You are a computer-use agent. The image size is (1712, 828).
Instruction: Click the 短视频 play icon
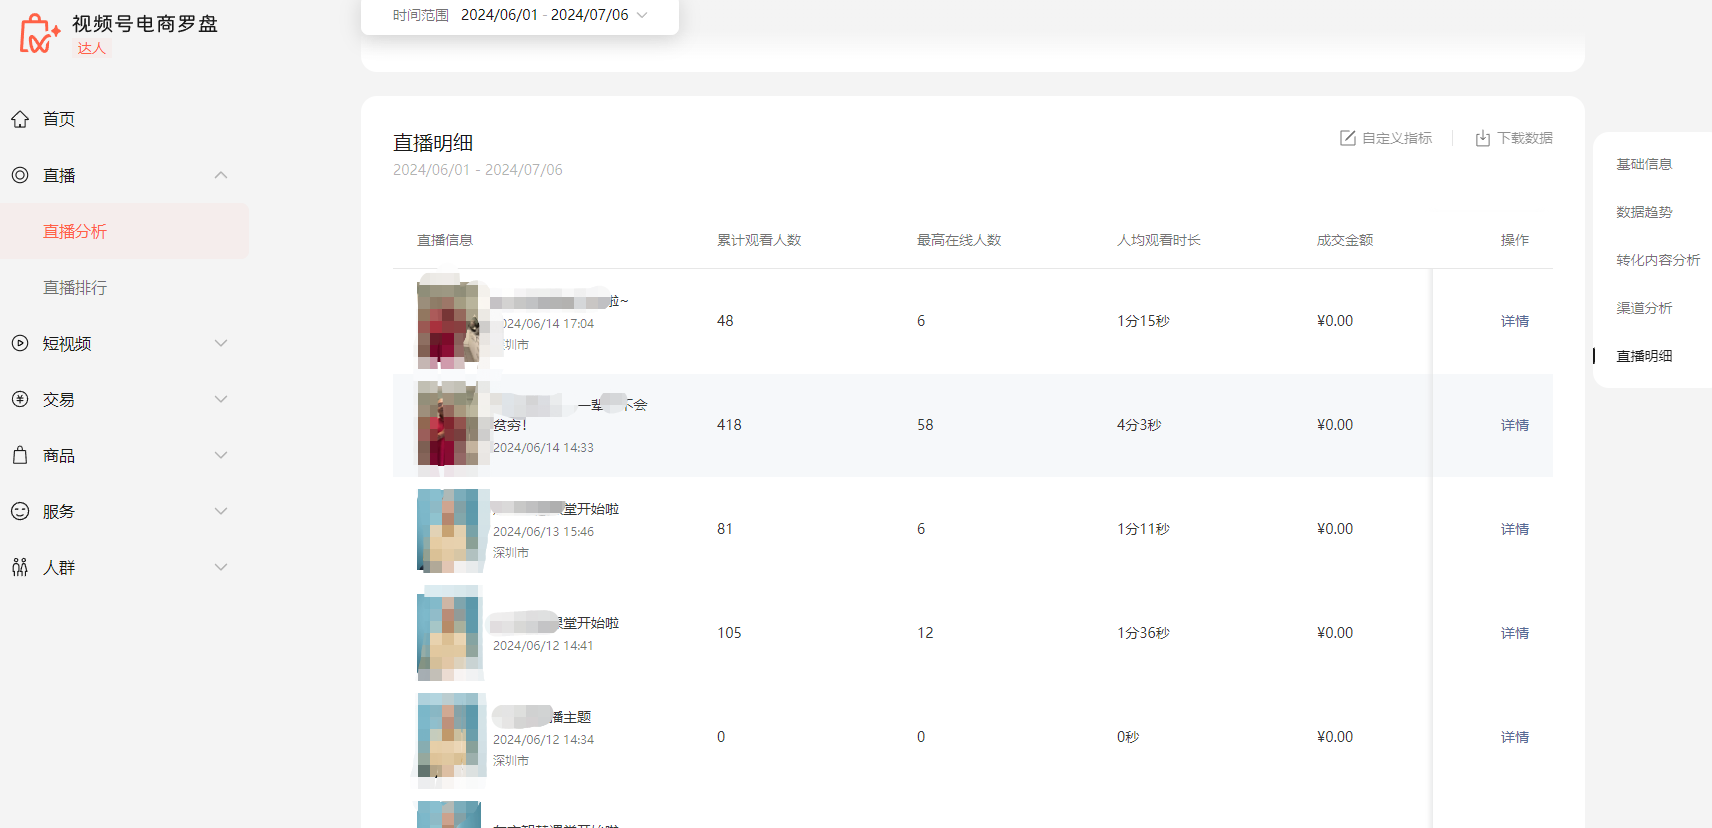point(20,343)
